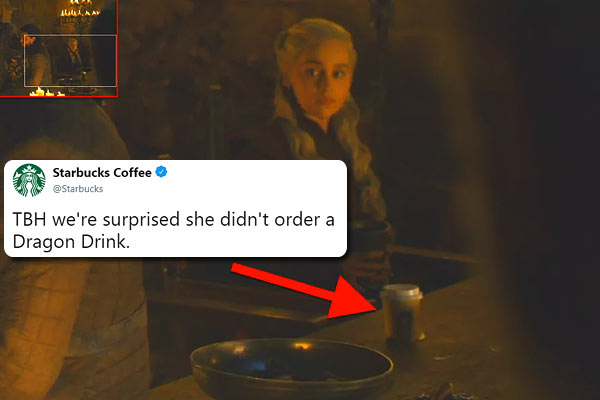Click the white lid of the coffee cup
Screen dimensions: 600x400
[x=402, y=292]
